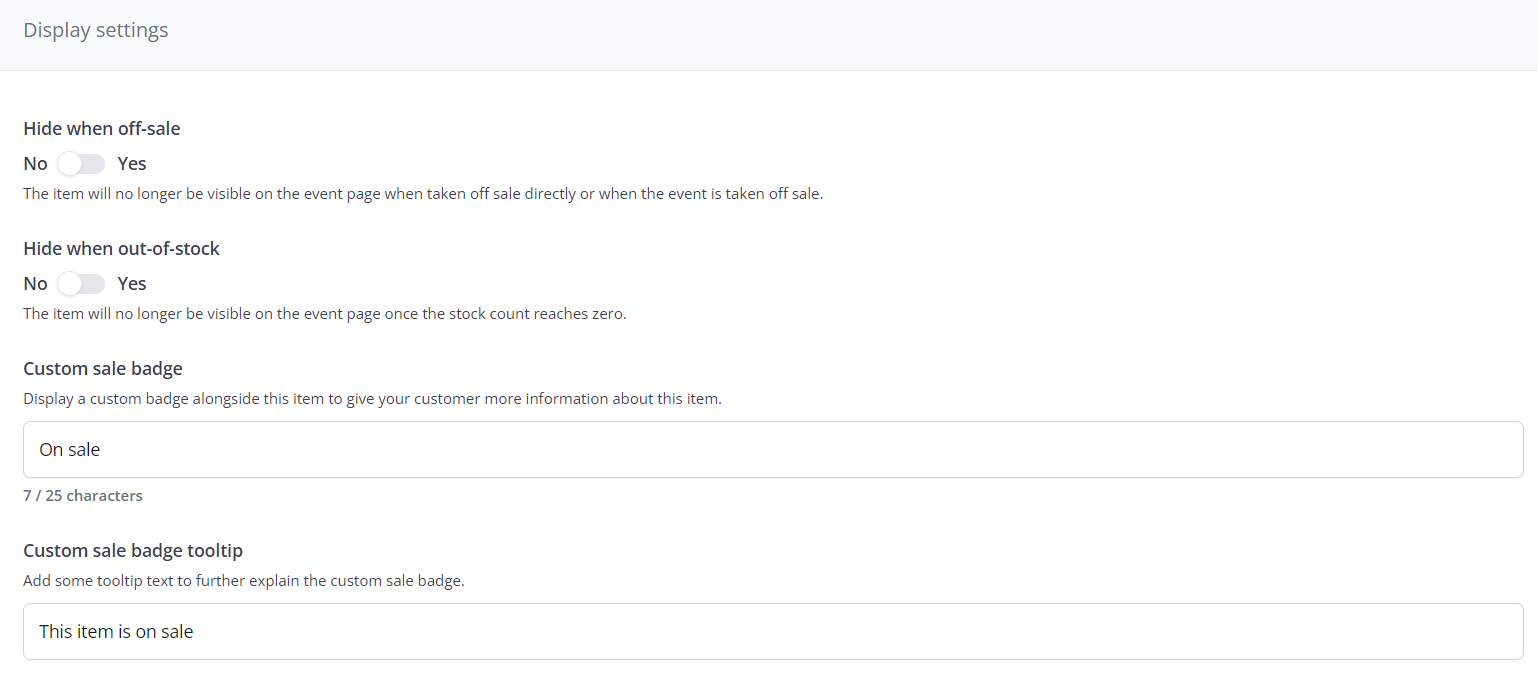1538x683 pixels.
Task: Click the '7 / 25 characters' counter
Action: pyautogui.click(x=83, y=496)
